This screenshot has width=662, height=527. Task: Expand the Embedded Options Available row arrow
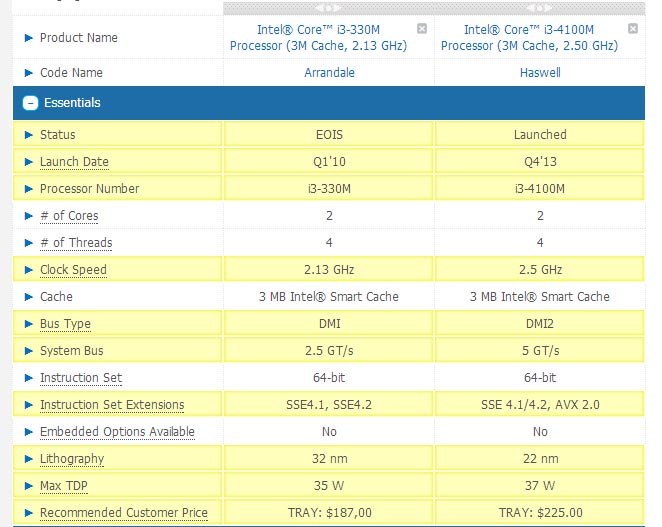point(29,432)
